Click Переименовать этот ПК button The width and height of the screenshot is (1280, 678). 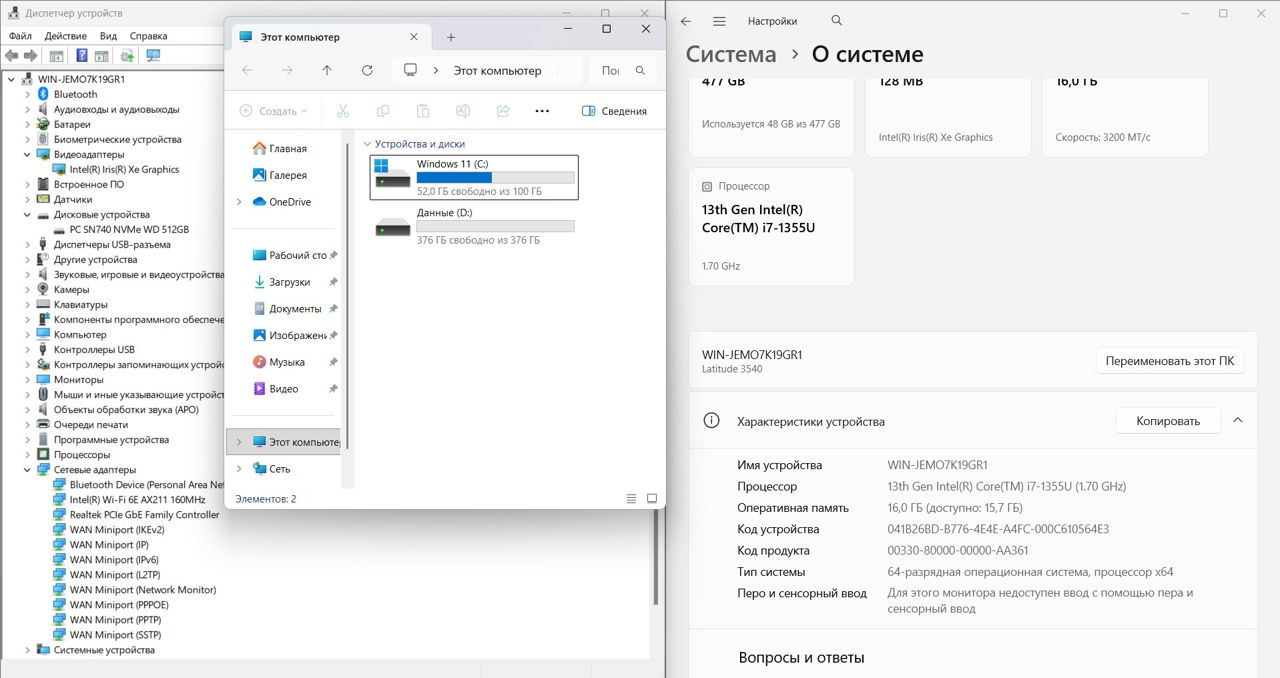(x=1169, y=361)
